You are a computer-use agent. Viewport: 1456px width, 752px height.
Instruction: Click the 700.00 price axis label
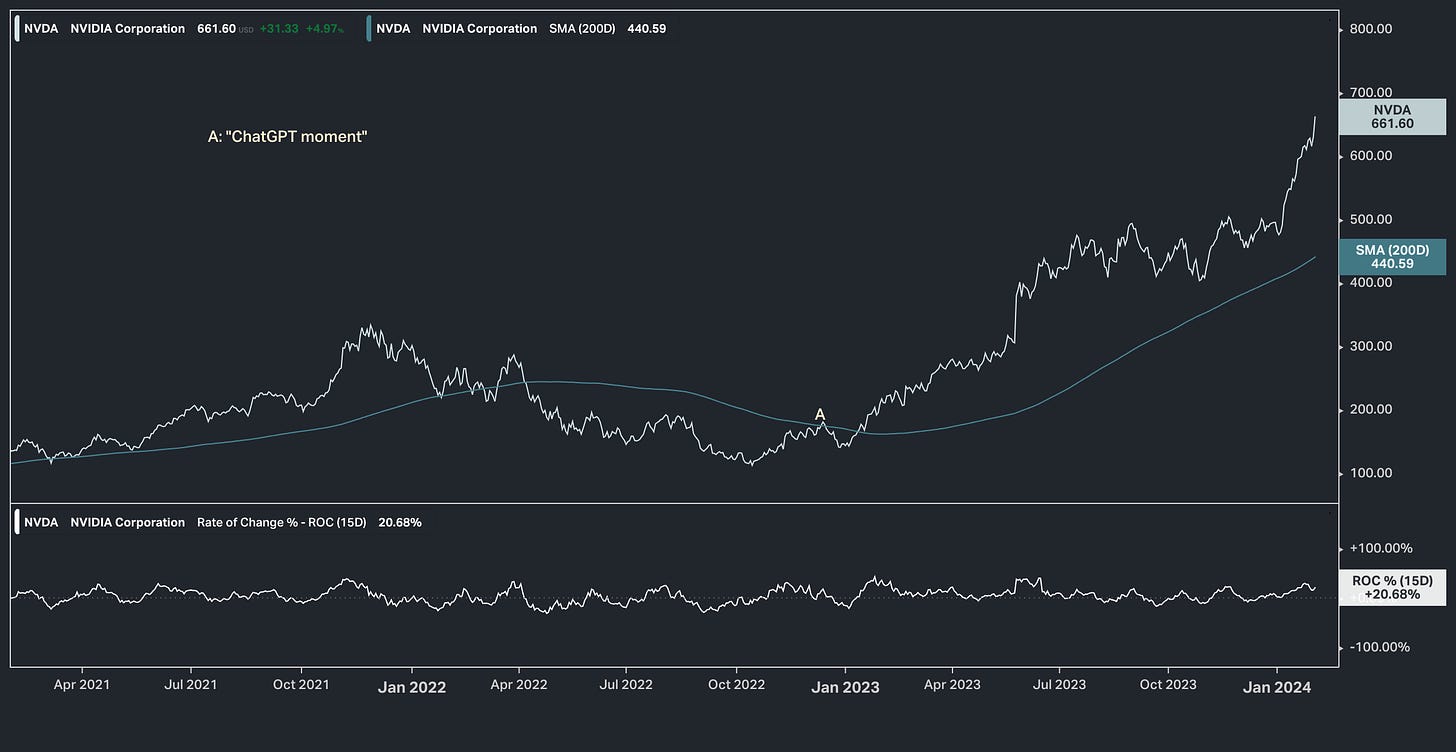point(1371,92)
